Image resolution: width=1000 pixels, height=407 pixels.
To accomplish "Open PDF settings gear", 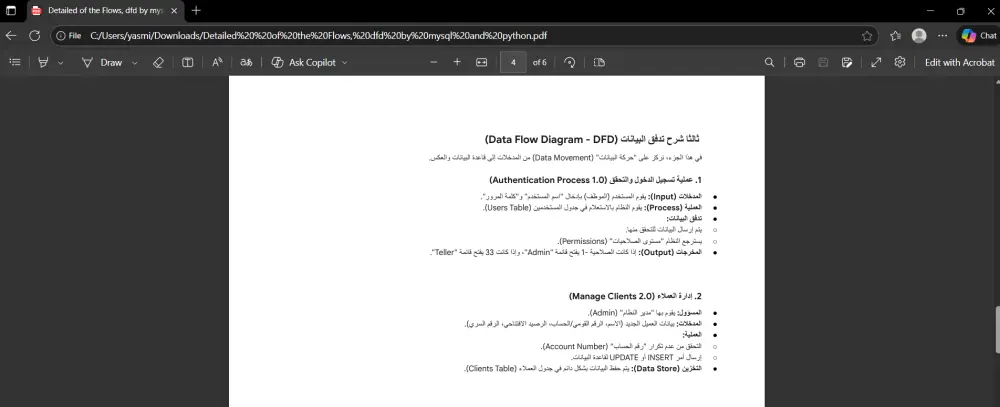I will 900,63.
